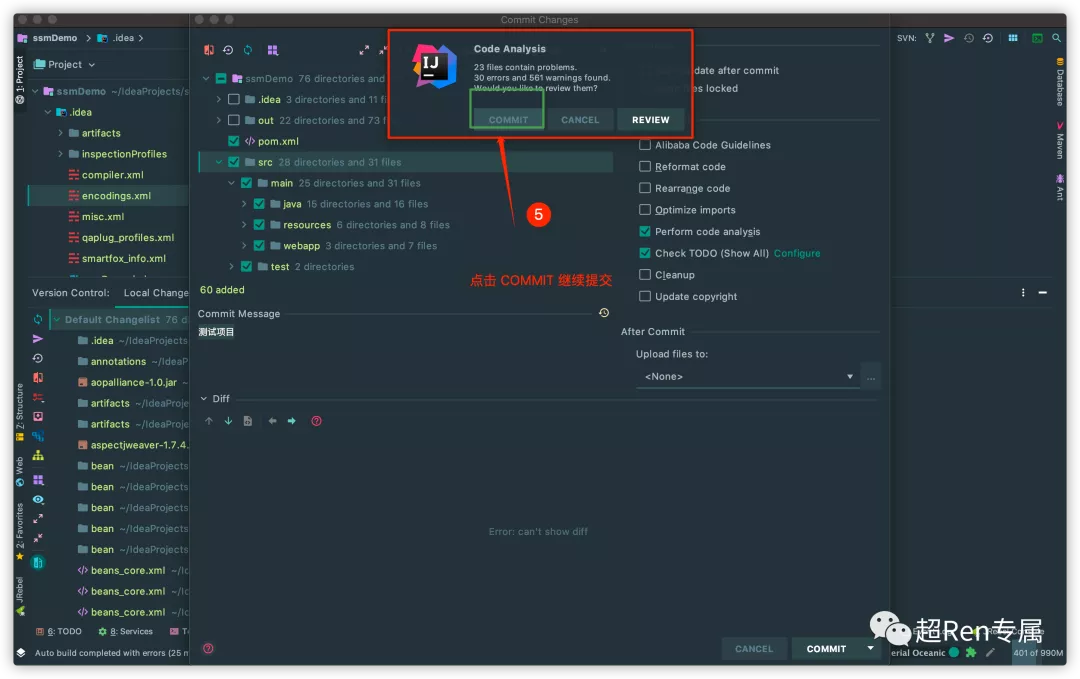Click the Commit Message text field
Screen dimensions: 1080x679
tap(402, 358)
